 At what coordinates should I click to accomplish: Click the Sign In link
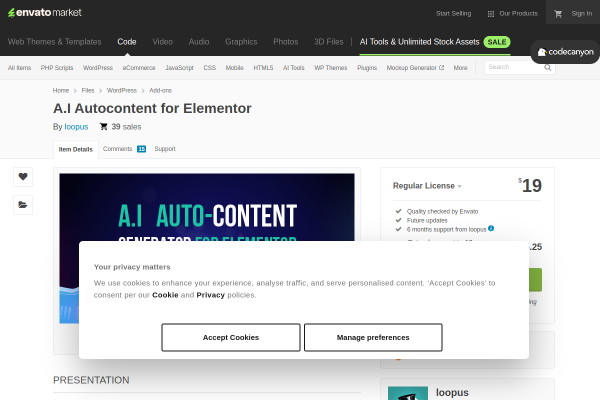[x=582, y=13]
